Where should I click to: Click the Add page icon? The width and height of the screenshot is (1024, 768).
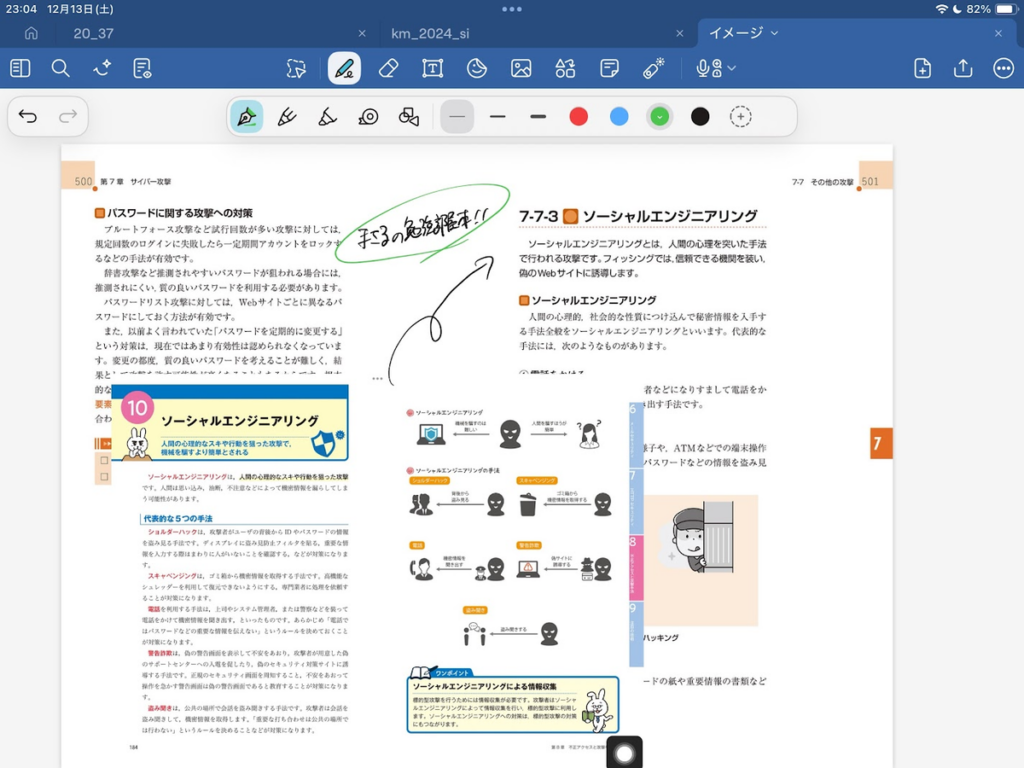click(x=922, y=68)
